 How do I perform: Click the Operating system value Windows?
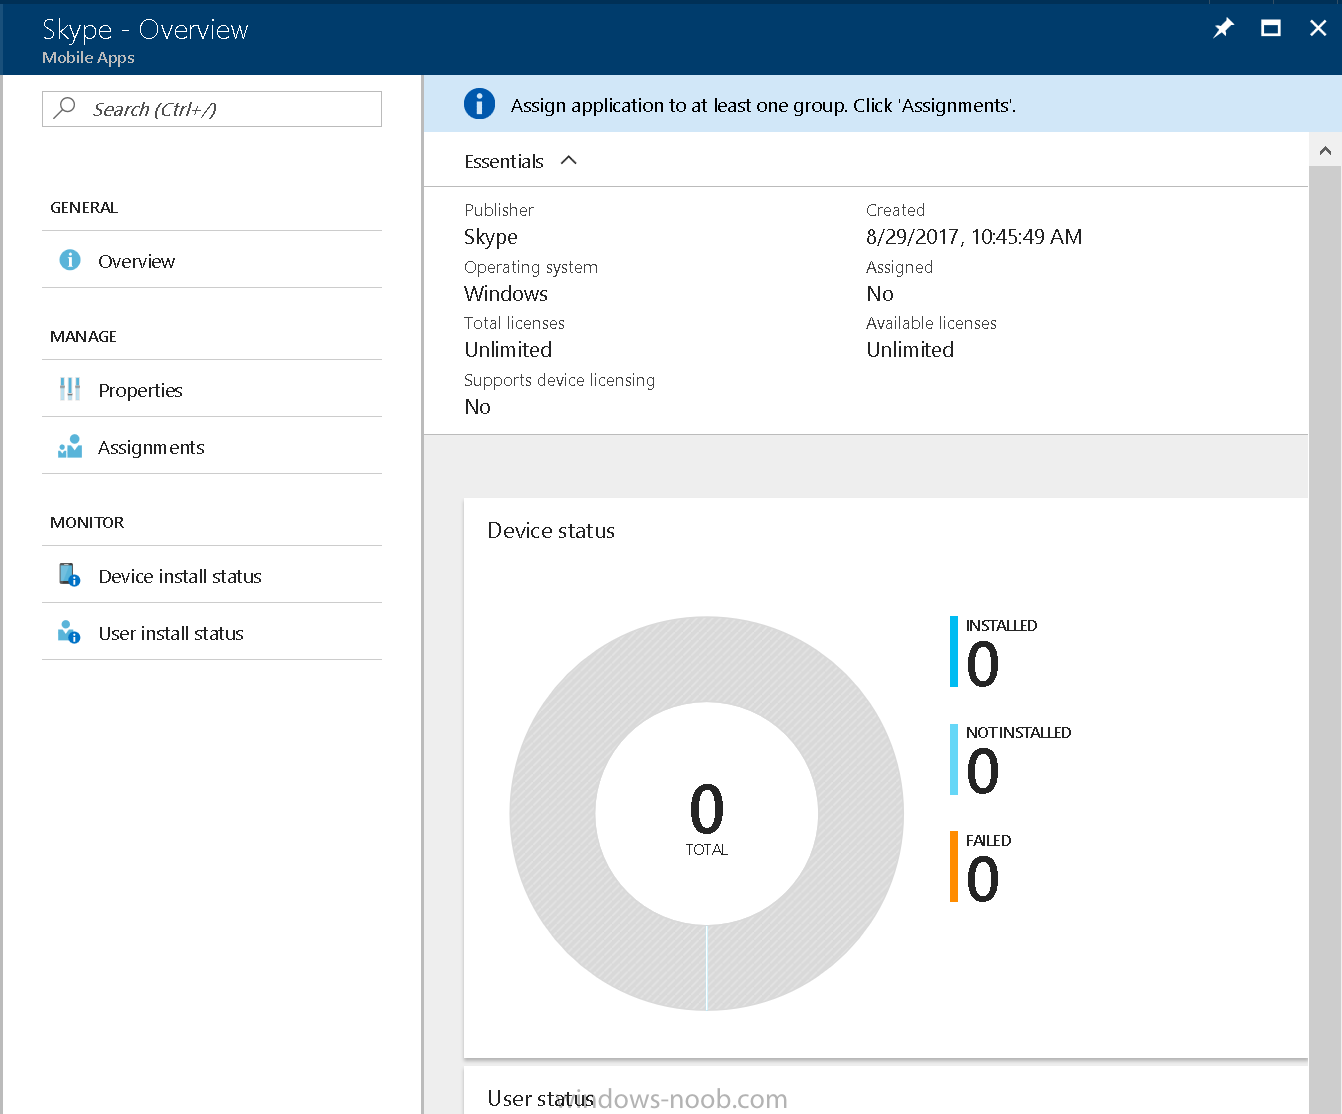click(x=506, y=293)
